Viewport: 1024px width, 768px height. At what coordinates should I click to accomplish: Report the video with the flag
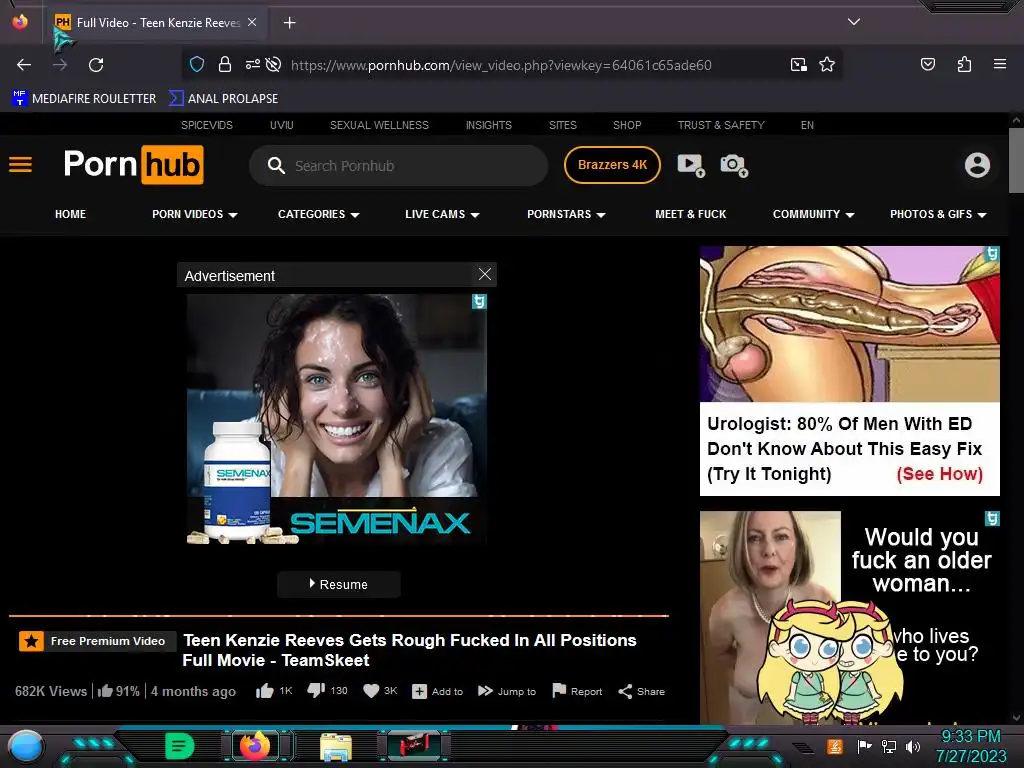tap(577, 692)
